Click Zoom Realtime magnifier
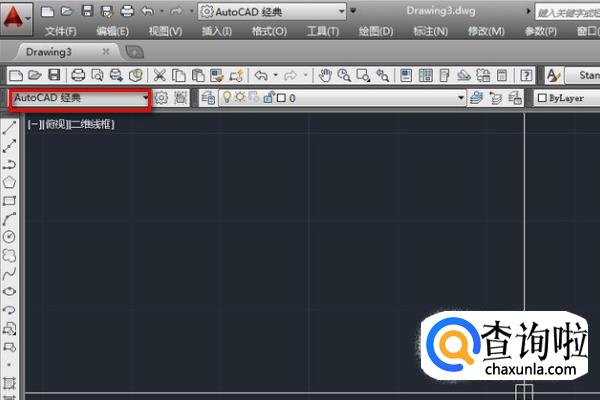The image size is (600, 400). (344, 75)
